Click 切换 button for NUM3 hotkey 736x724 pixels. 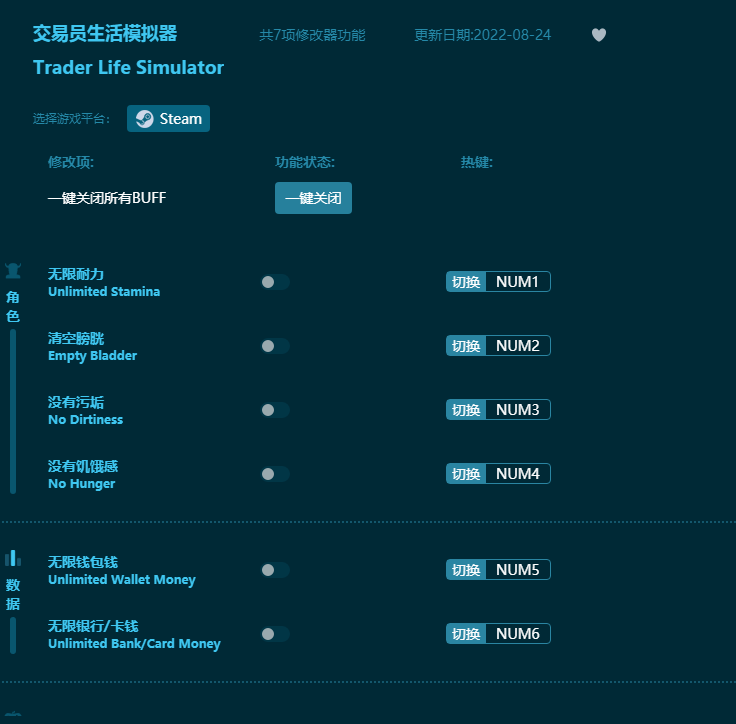(x=466, y=409)
